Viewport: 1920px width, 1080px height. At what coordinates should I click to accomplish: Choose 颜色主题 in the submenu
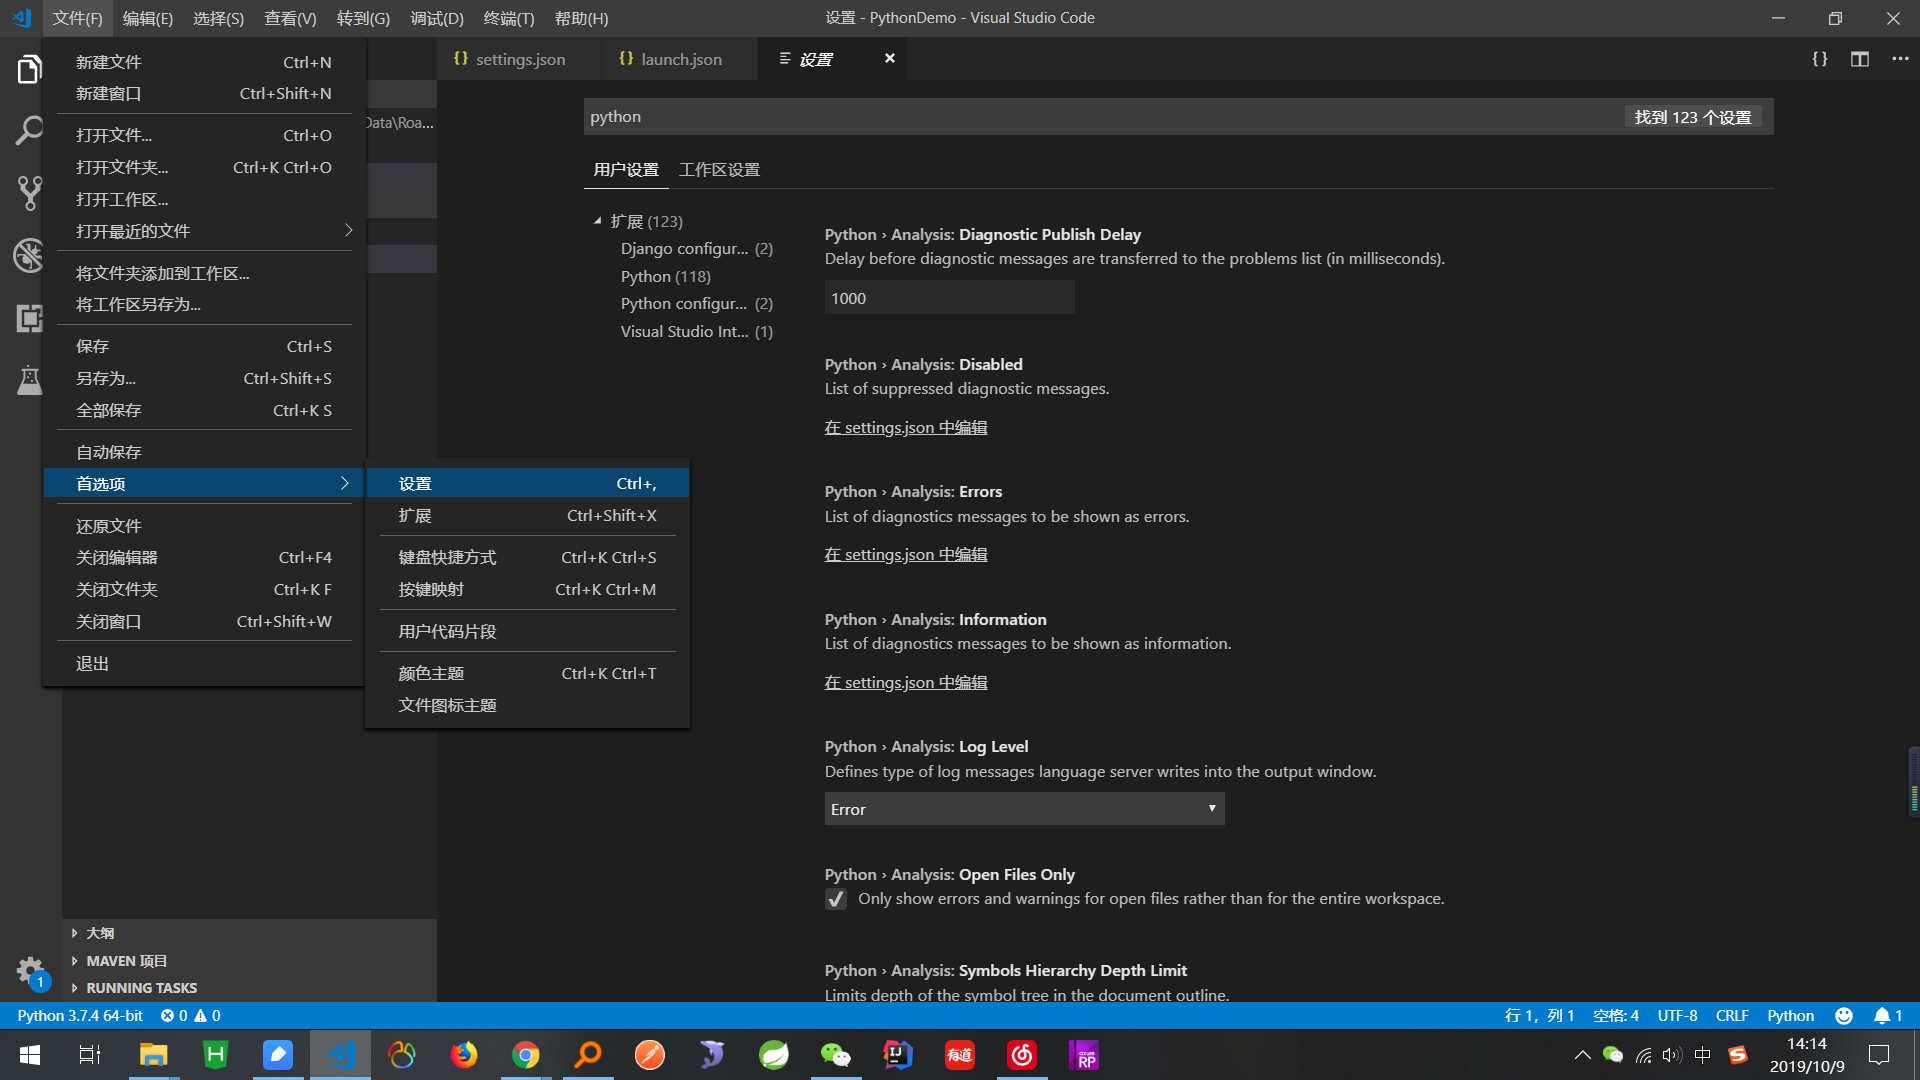tap(527, 674)
